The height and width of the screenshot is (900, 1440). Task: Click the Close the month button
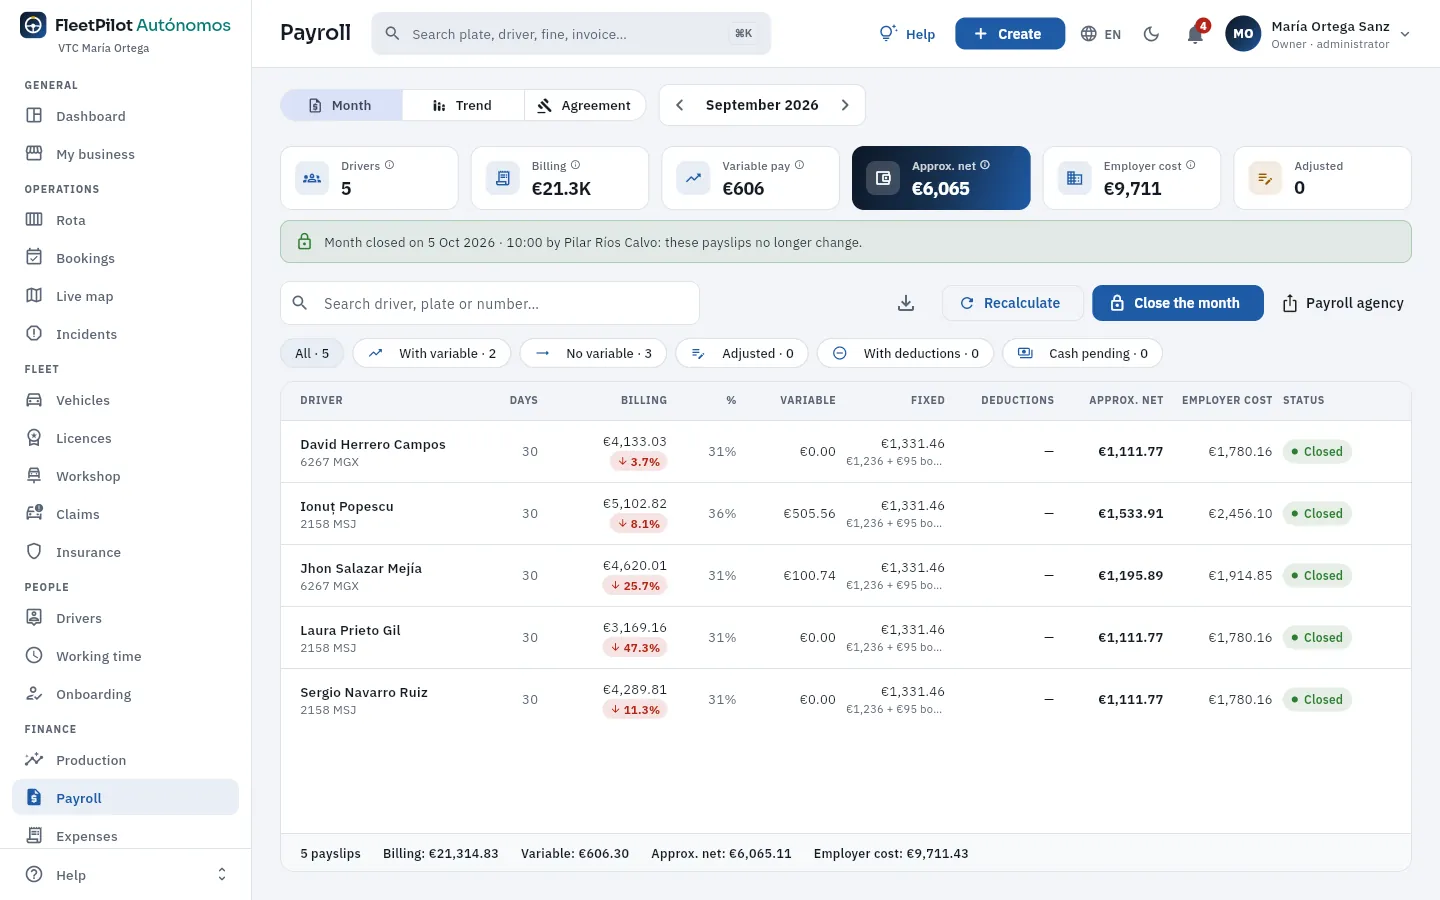coord(1177,303)
